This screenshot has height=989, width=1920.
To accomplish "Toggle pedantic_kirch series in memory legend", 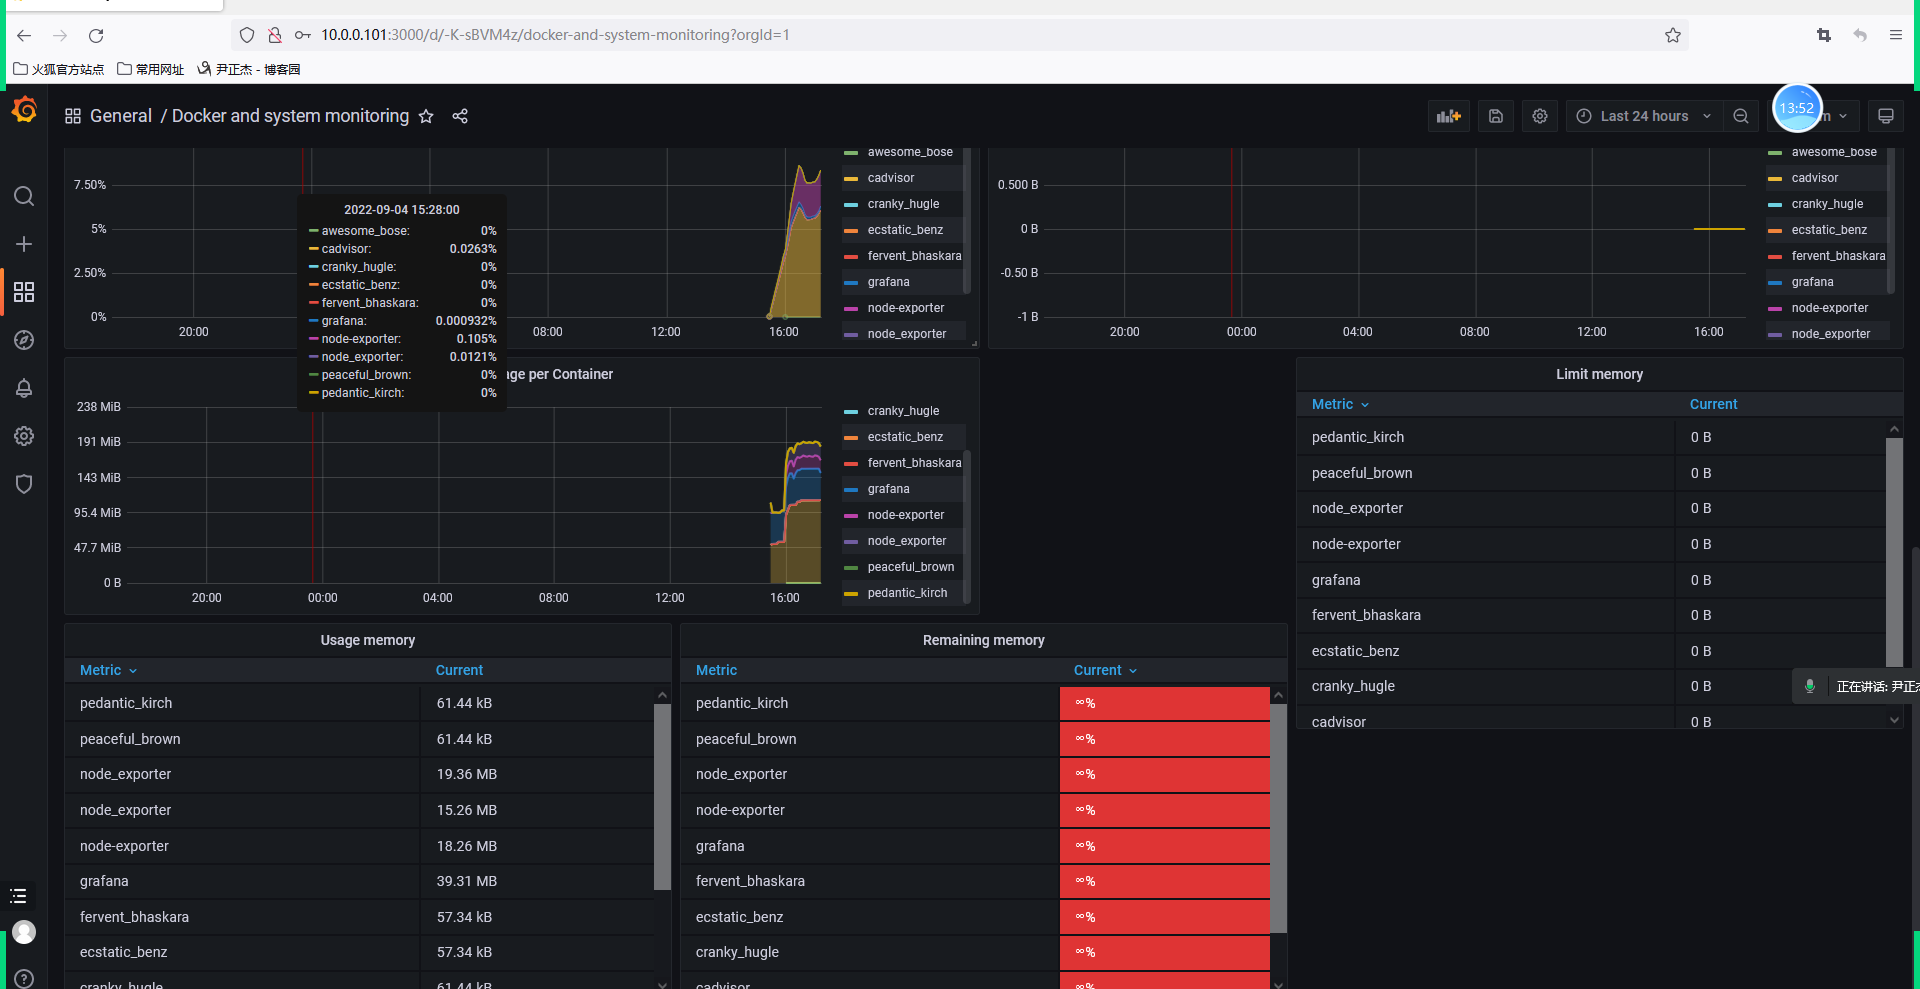I will pos(907,593).
